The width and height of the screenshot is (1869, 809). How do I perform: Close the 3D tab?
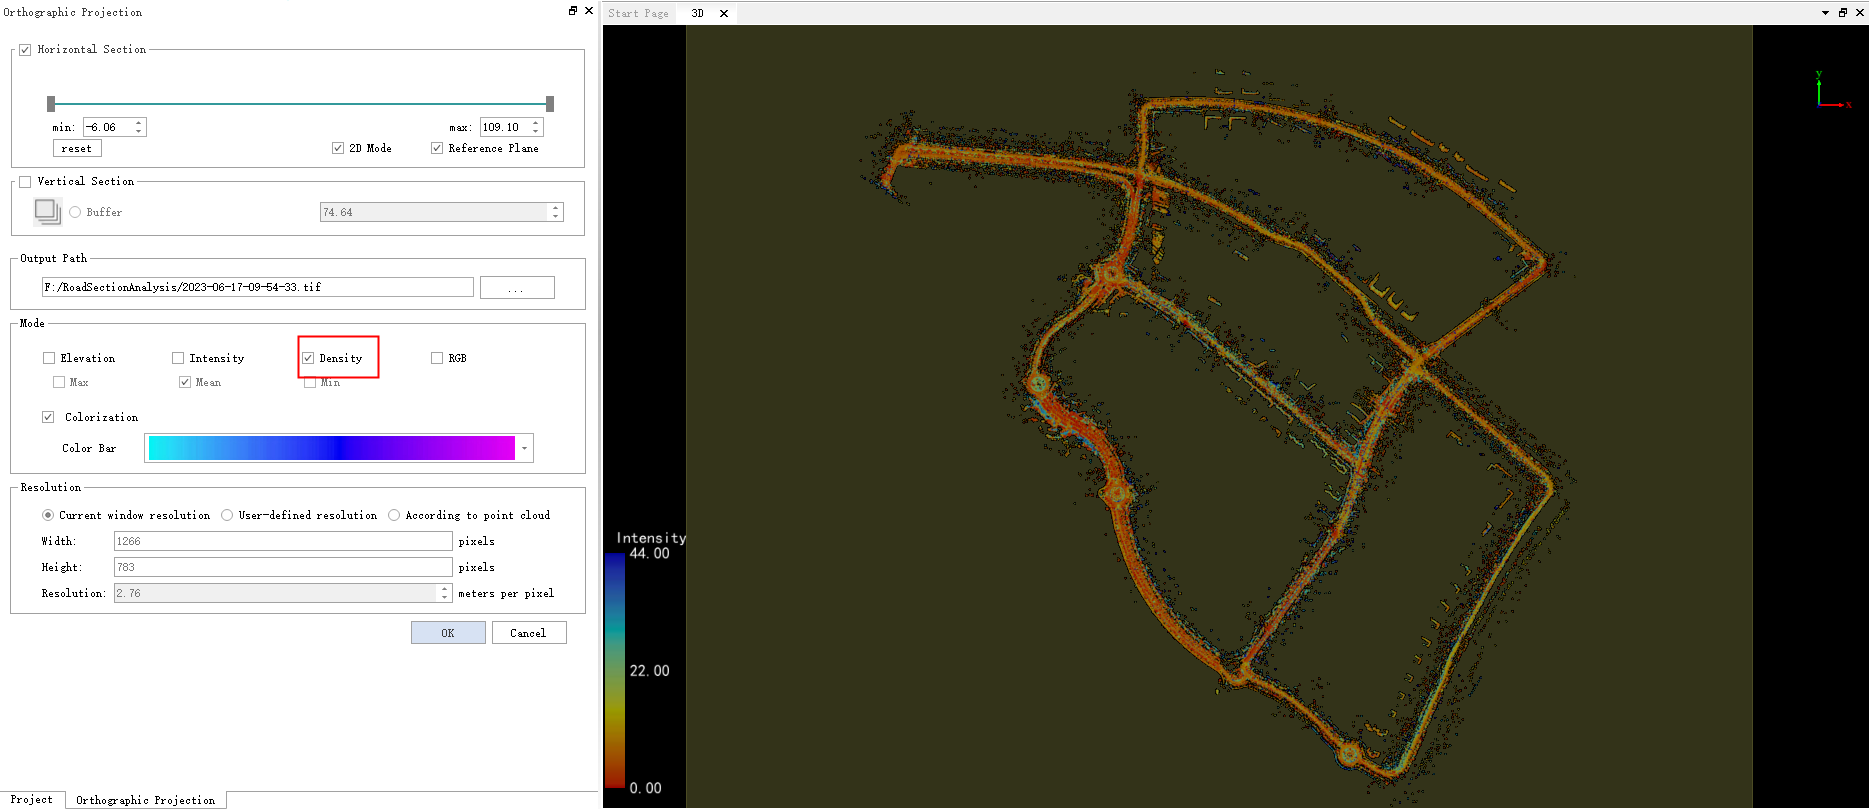[724, 13]
